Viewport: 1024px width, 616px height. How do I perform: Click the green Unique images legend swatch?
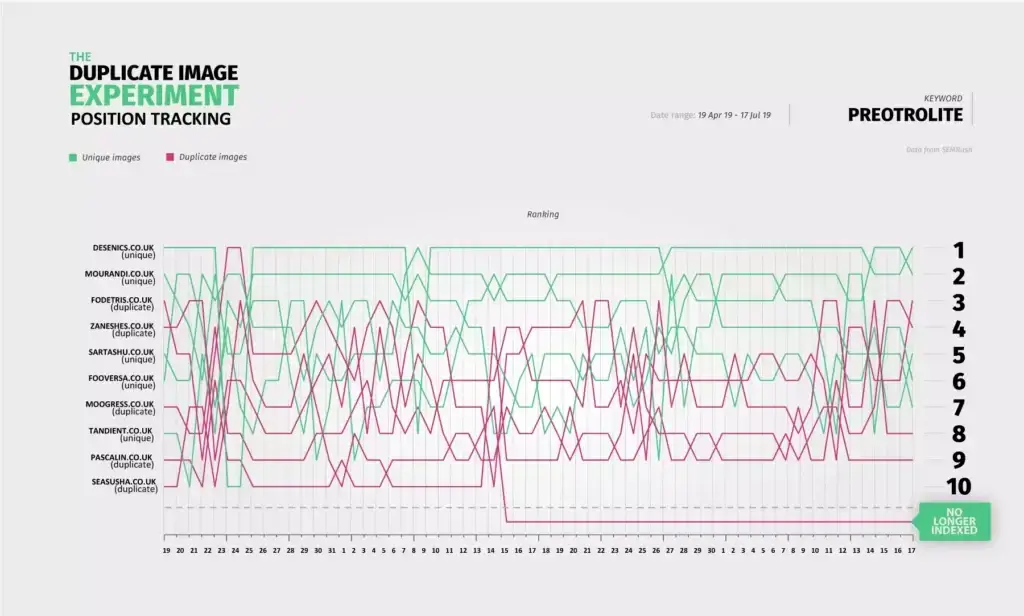(x=73, y=157)
